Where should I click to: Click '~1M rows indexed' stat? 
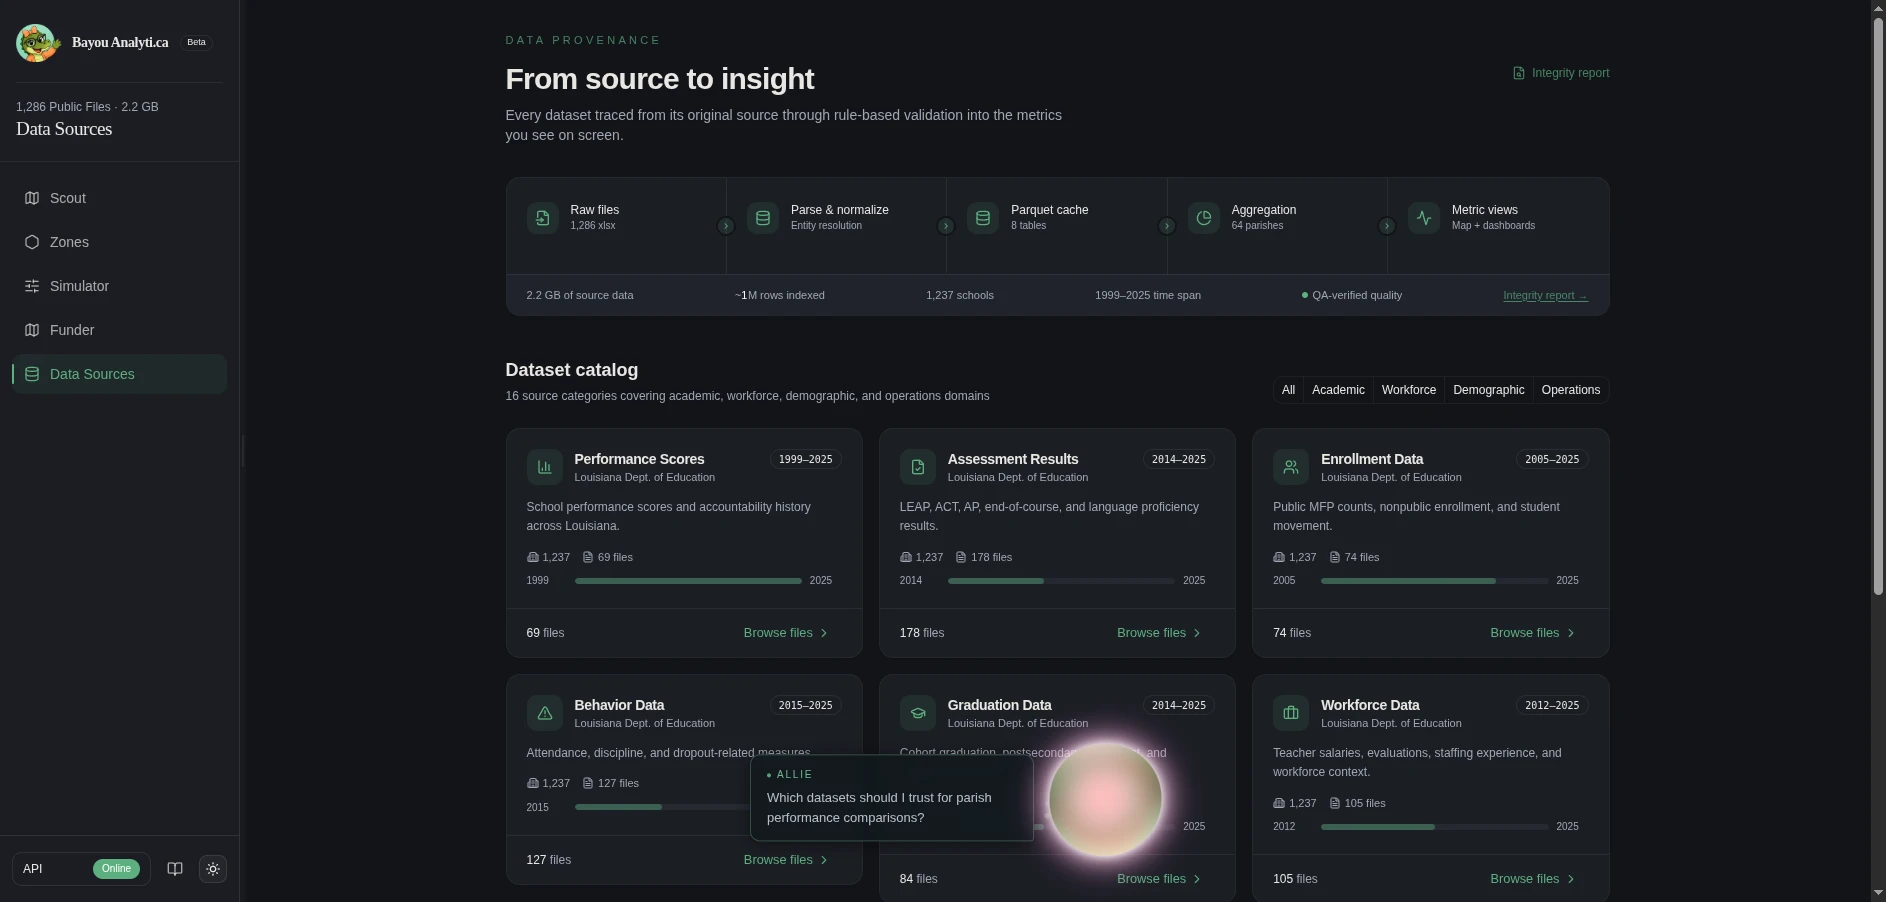[780, 296]
